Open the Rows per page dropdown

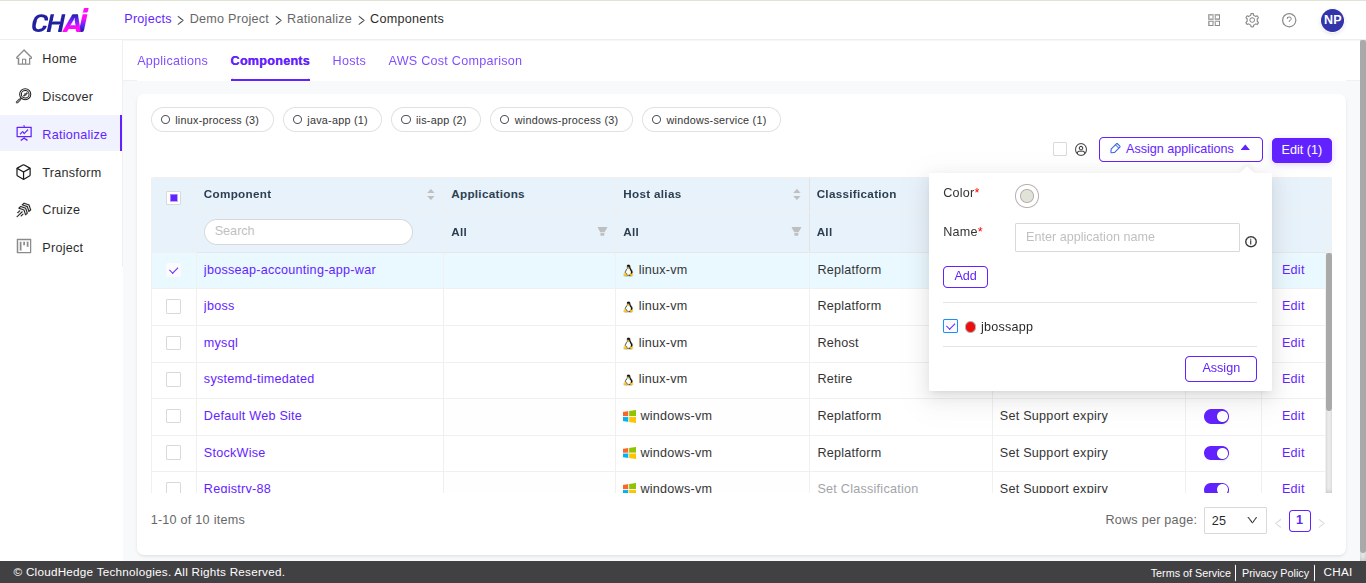(1236, 520)
